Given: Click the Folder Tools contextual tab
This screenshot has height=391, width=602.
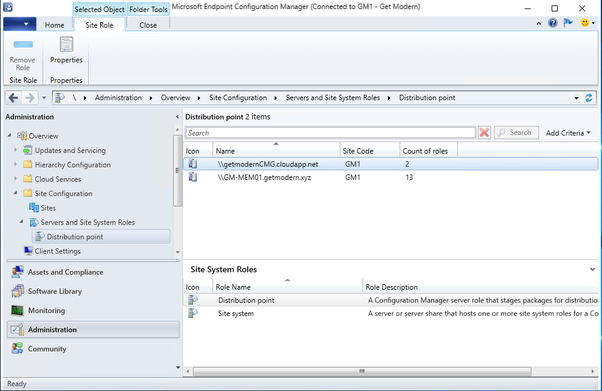Looking at the screenshot, I should tap(148, 9).
